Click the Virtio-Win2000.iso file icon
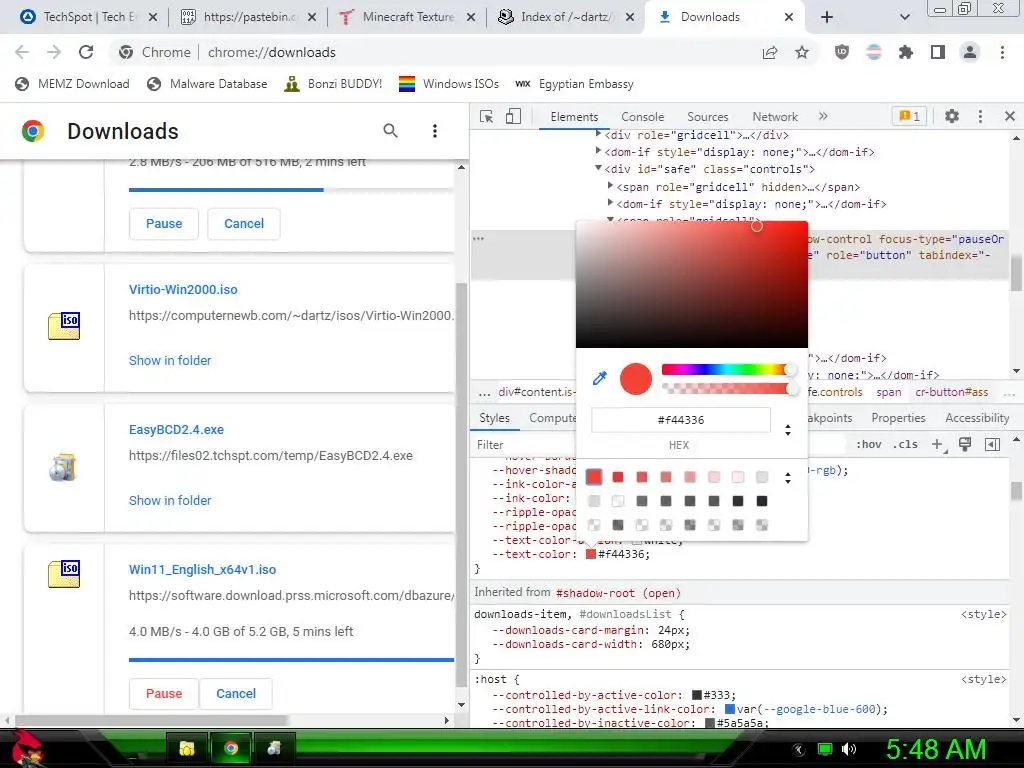This screenshot has height=768, width=1024. pyautogui.click(x=64, y=325)
